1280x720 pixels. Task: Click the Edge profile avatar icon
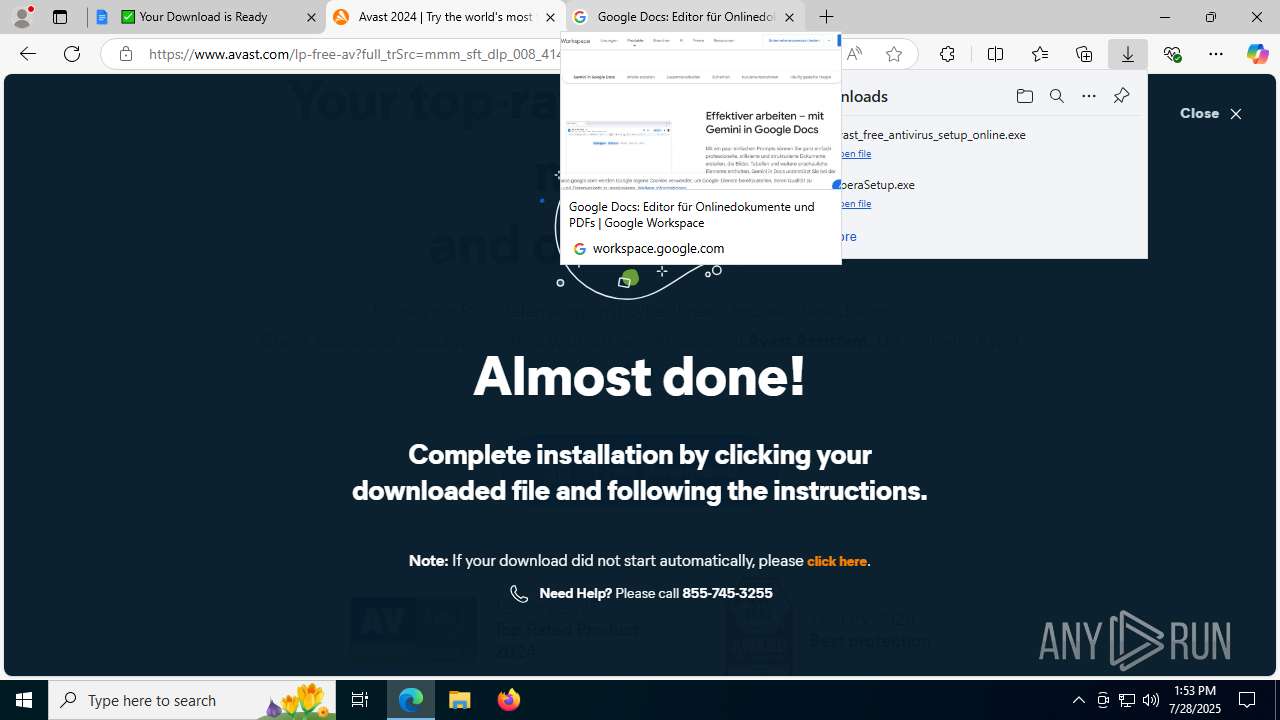[x=22, y=17]
